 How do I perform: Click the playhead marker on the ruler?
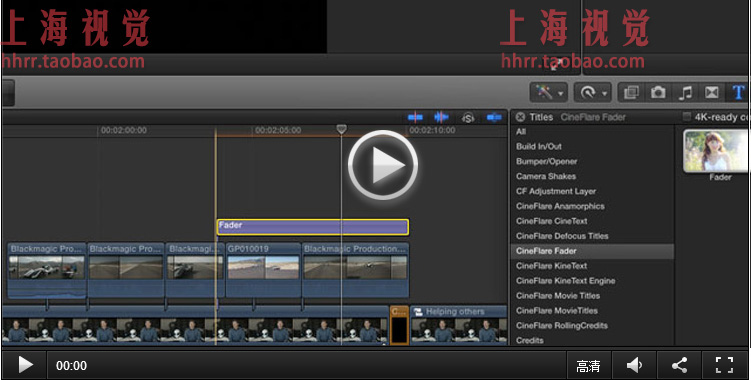pyautogui.click(x=341, y=129)
